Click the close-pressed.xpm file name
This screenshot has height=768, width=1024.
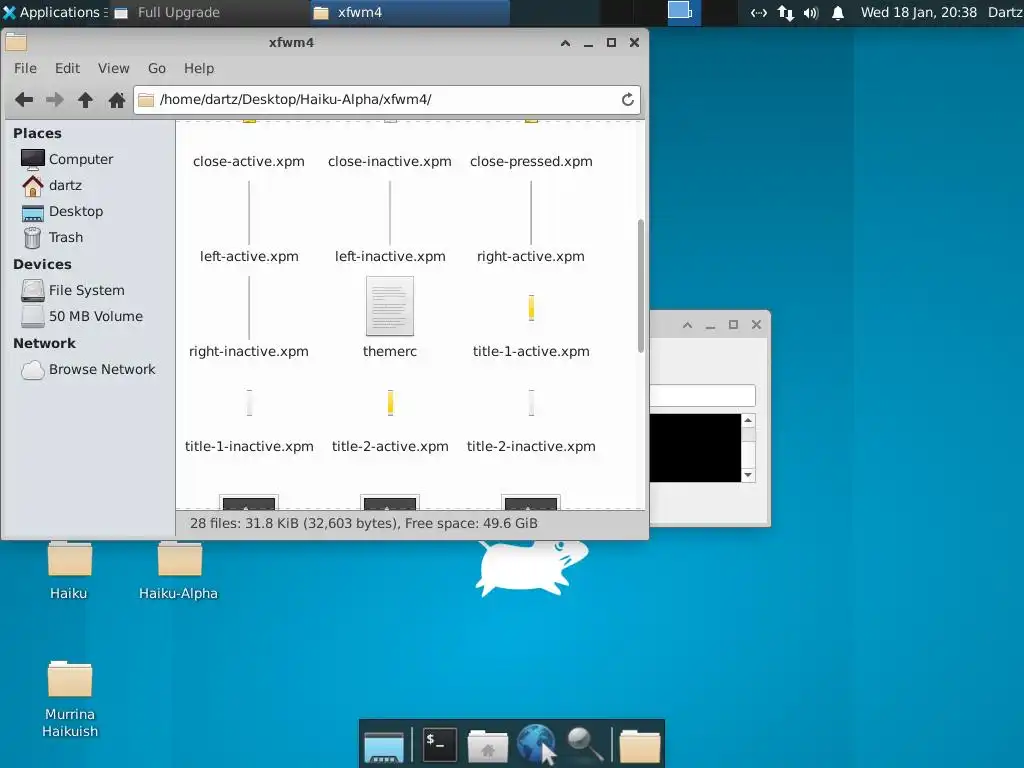click(x=531, y=161)
